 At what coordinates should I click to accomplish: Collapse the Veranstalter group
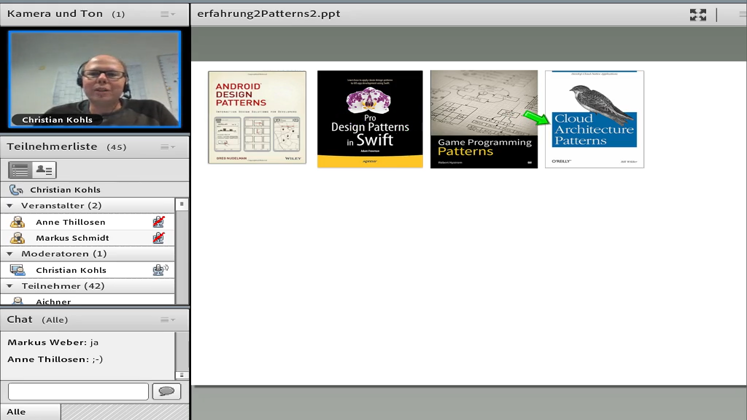10,206
